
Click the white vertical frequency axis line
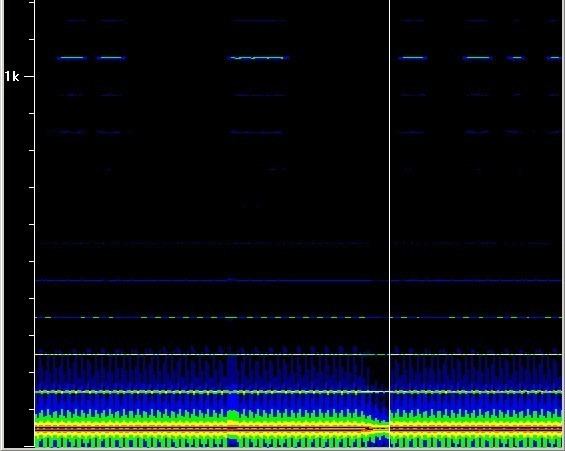pyautogui.click(x=35, y=223)
